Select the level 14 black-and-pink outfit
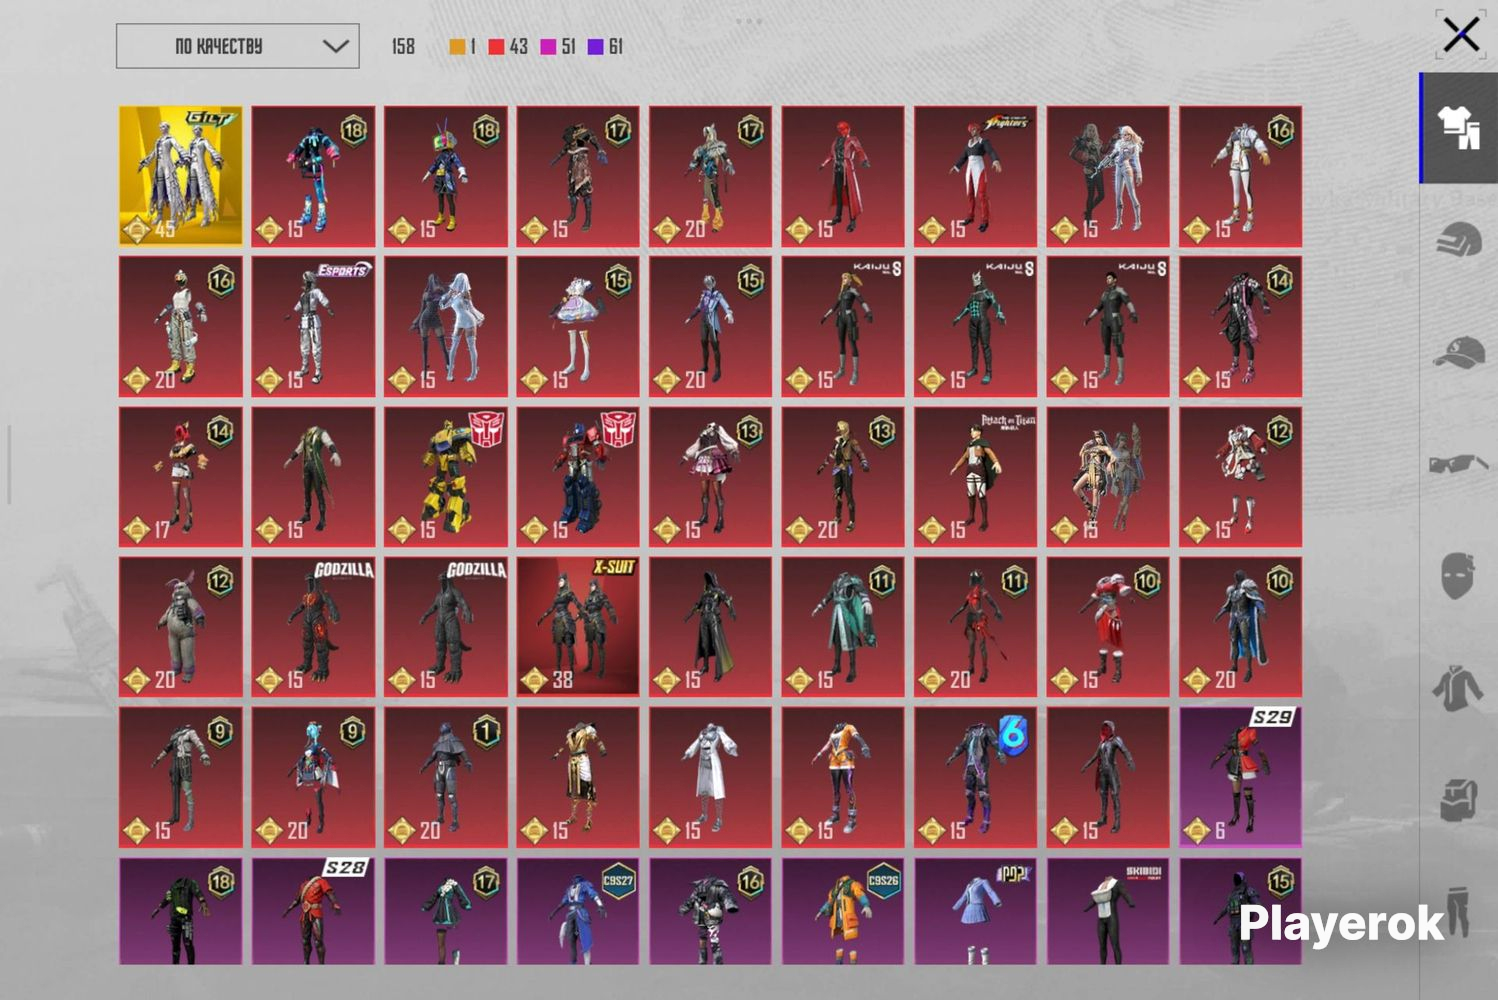The width and height of the screenshot is (1498, 1000). pos(1240,326)
